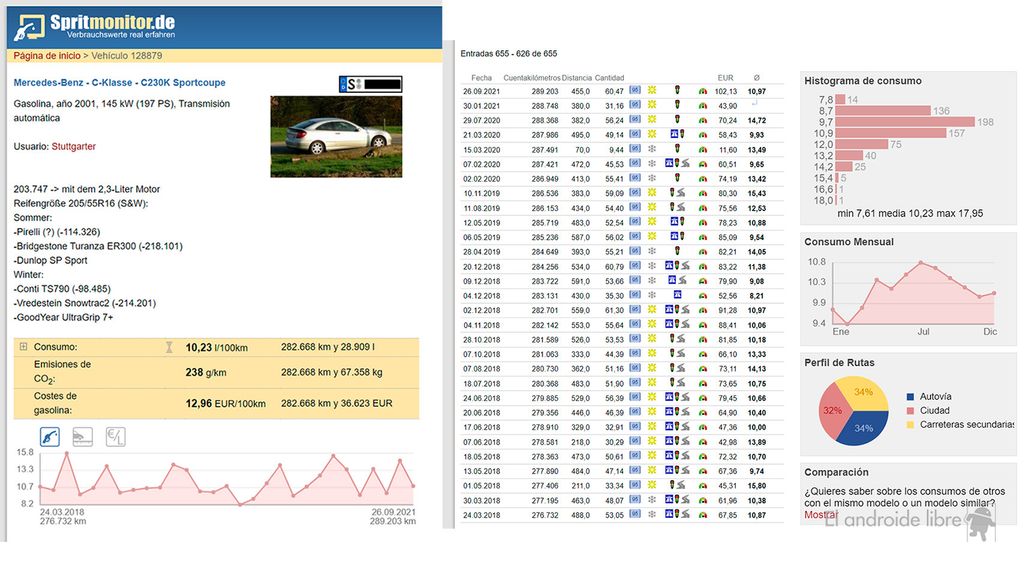Click the hourglass icon beside Consumo

[x=169, y=347]
